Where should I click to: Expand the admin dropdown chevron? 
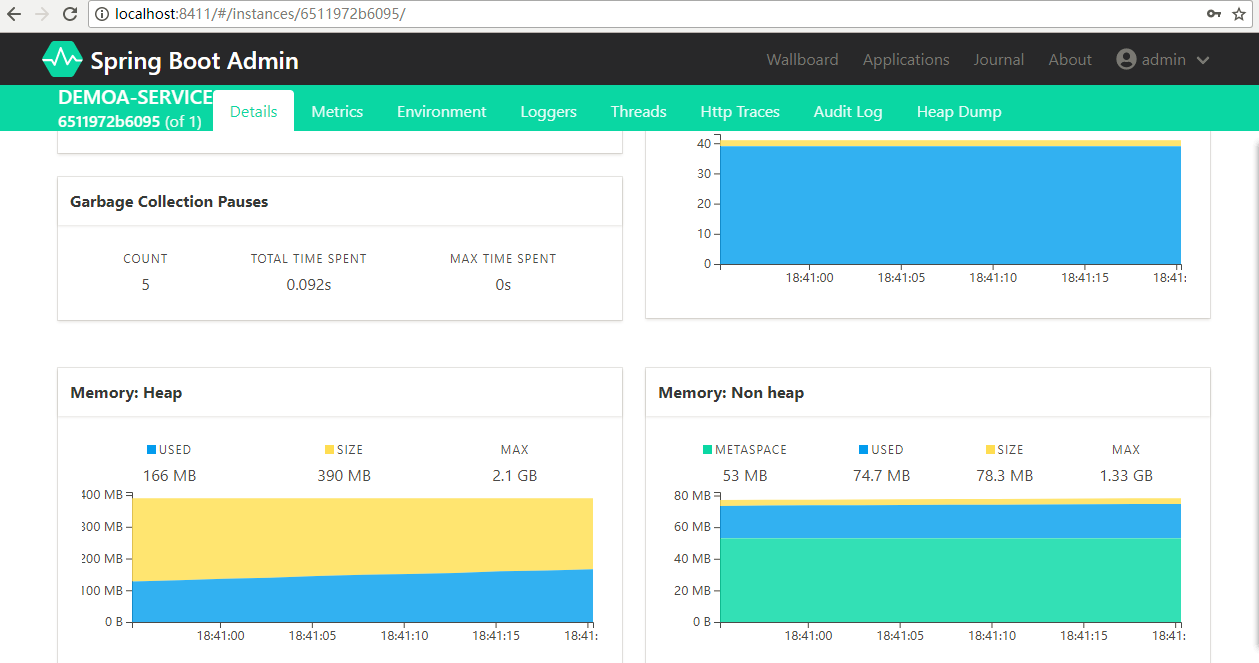pyautogui.click(x=1203, y=60)
